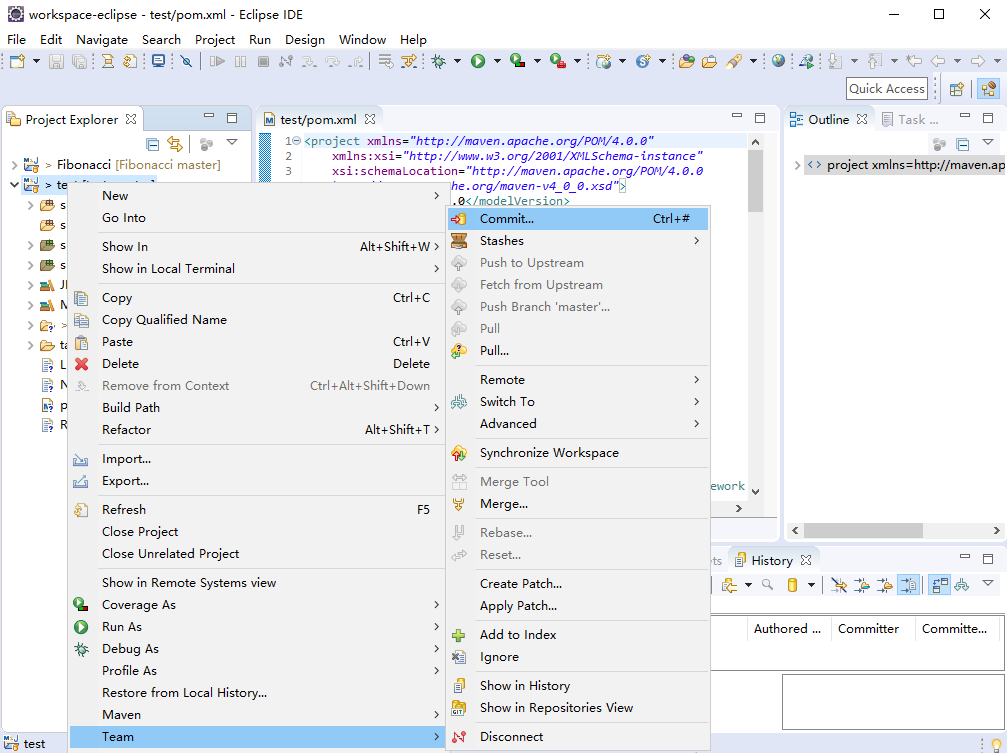Click the Open Perspective icon

tap(957, 89)
